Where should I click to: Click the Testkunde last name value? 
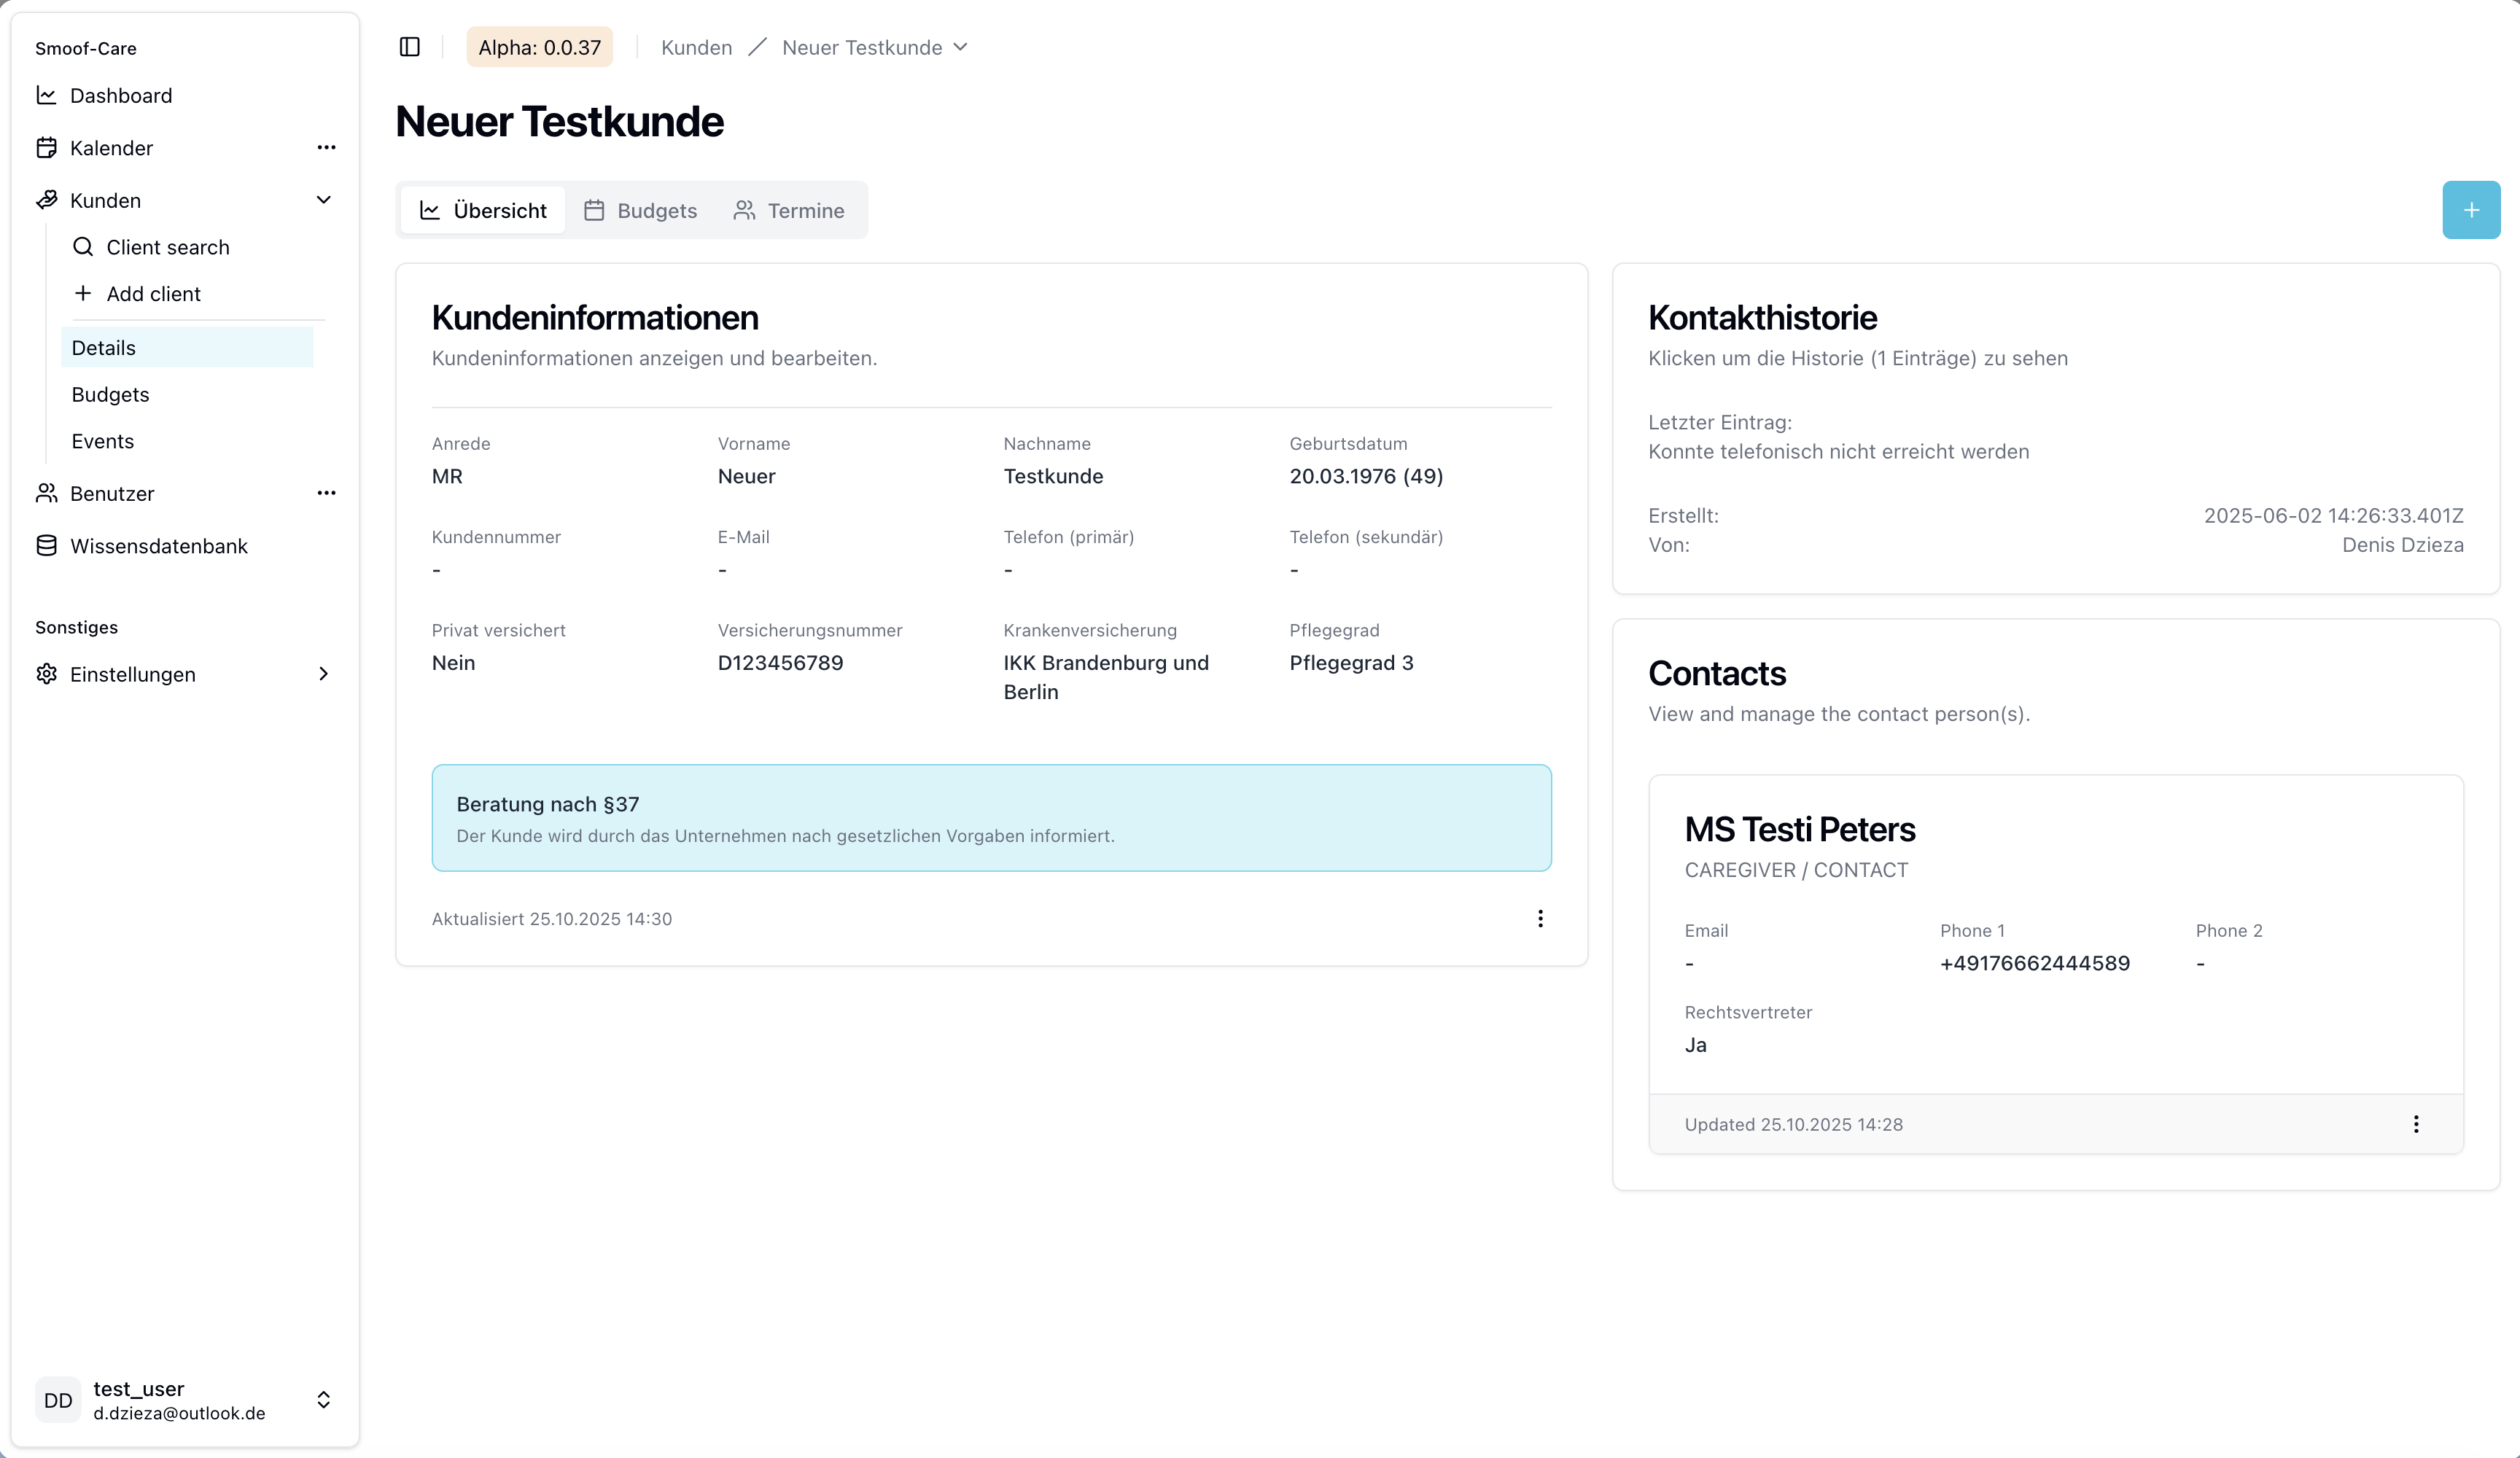coord(1053,476)
